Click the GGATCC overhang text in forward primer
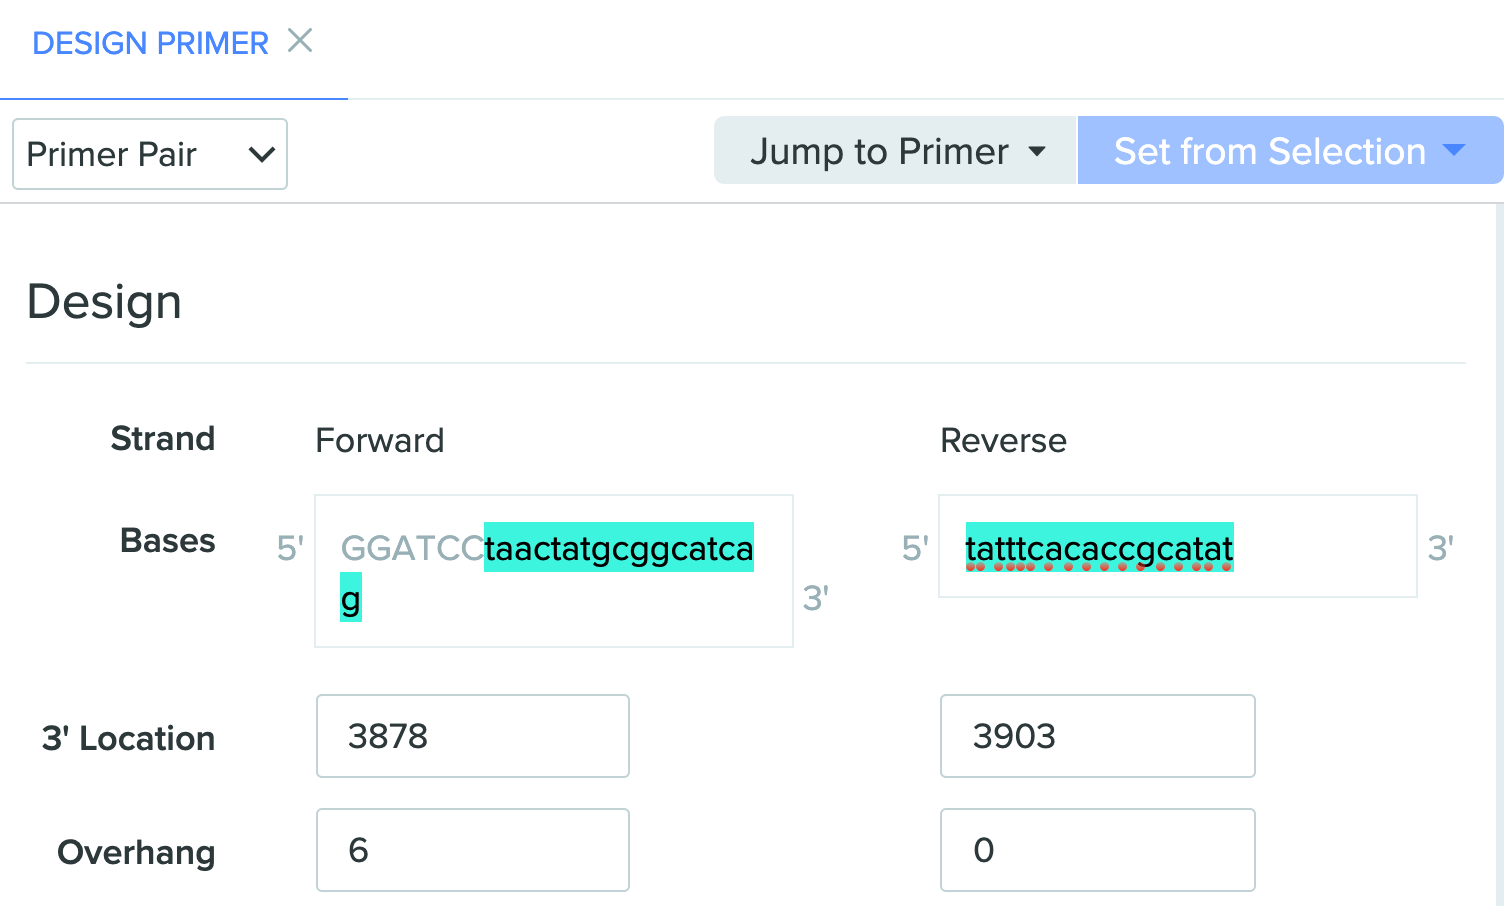 [x=412, y=548]
